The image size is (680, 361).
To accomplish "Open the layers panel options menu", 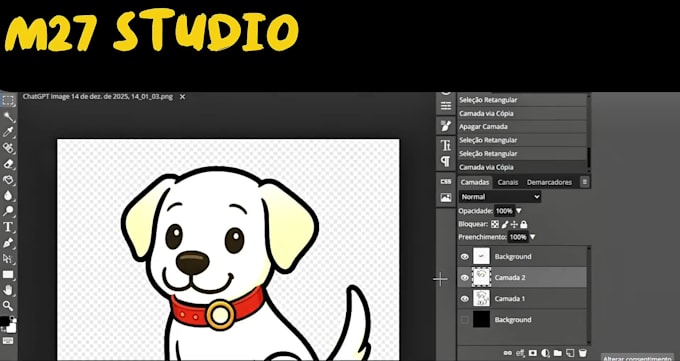I will coord(585,182).
